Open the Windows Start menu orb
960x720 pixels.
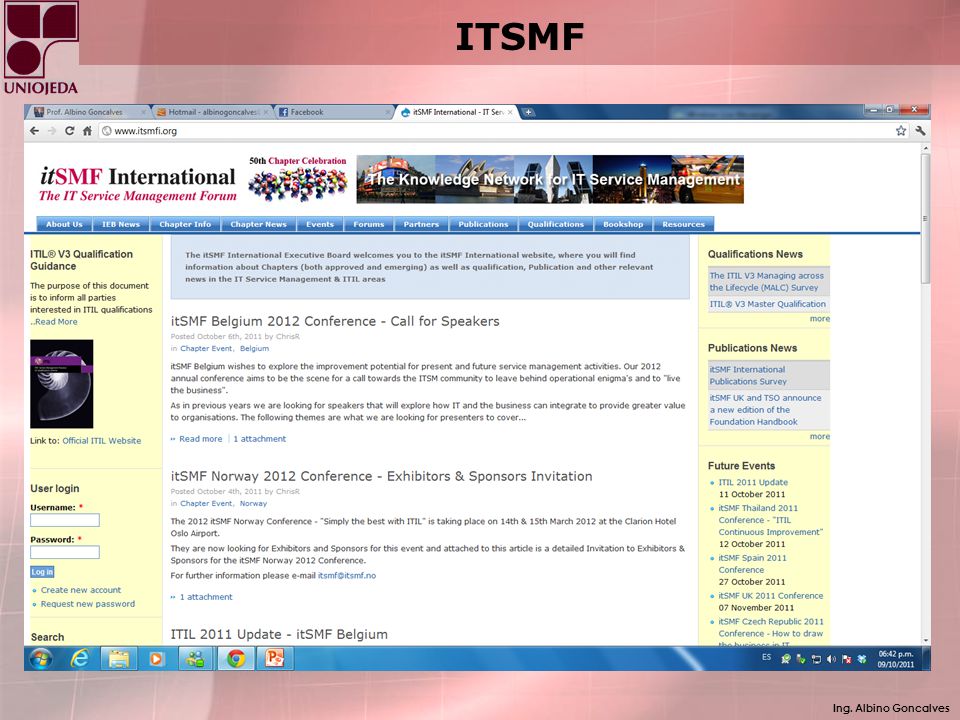point(41,659)
